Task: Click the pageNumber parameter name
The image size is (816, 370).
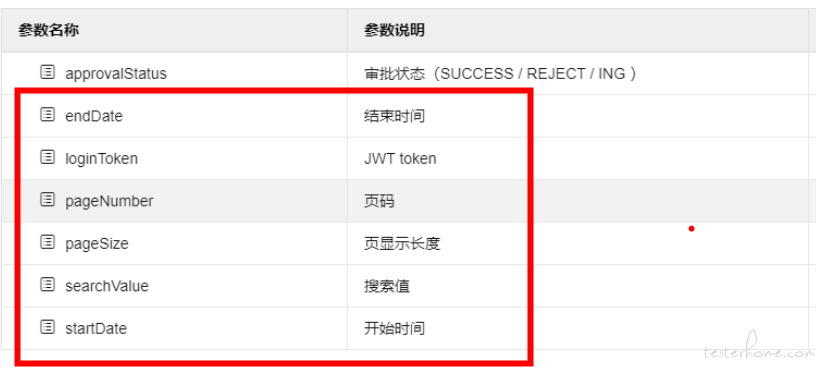Action: pyautogui.click(x=109, y=201)
